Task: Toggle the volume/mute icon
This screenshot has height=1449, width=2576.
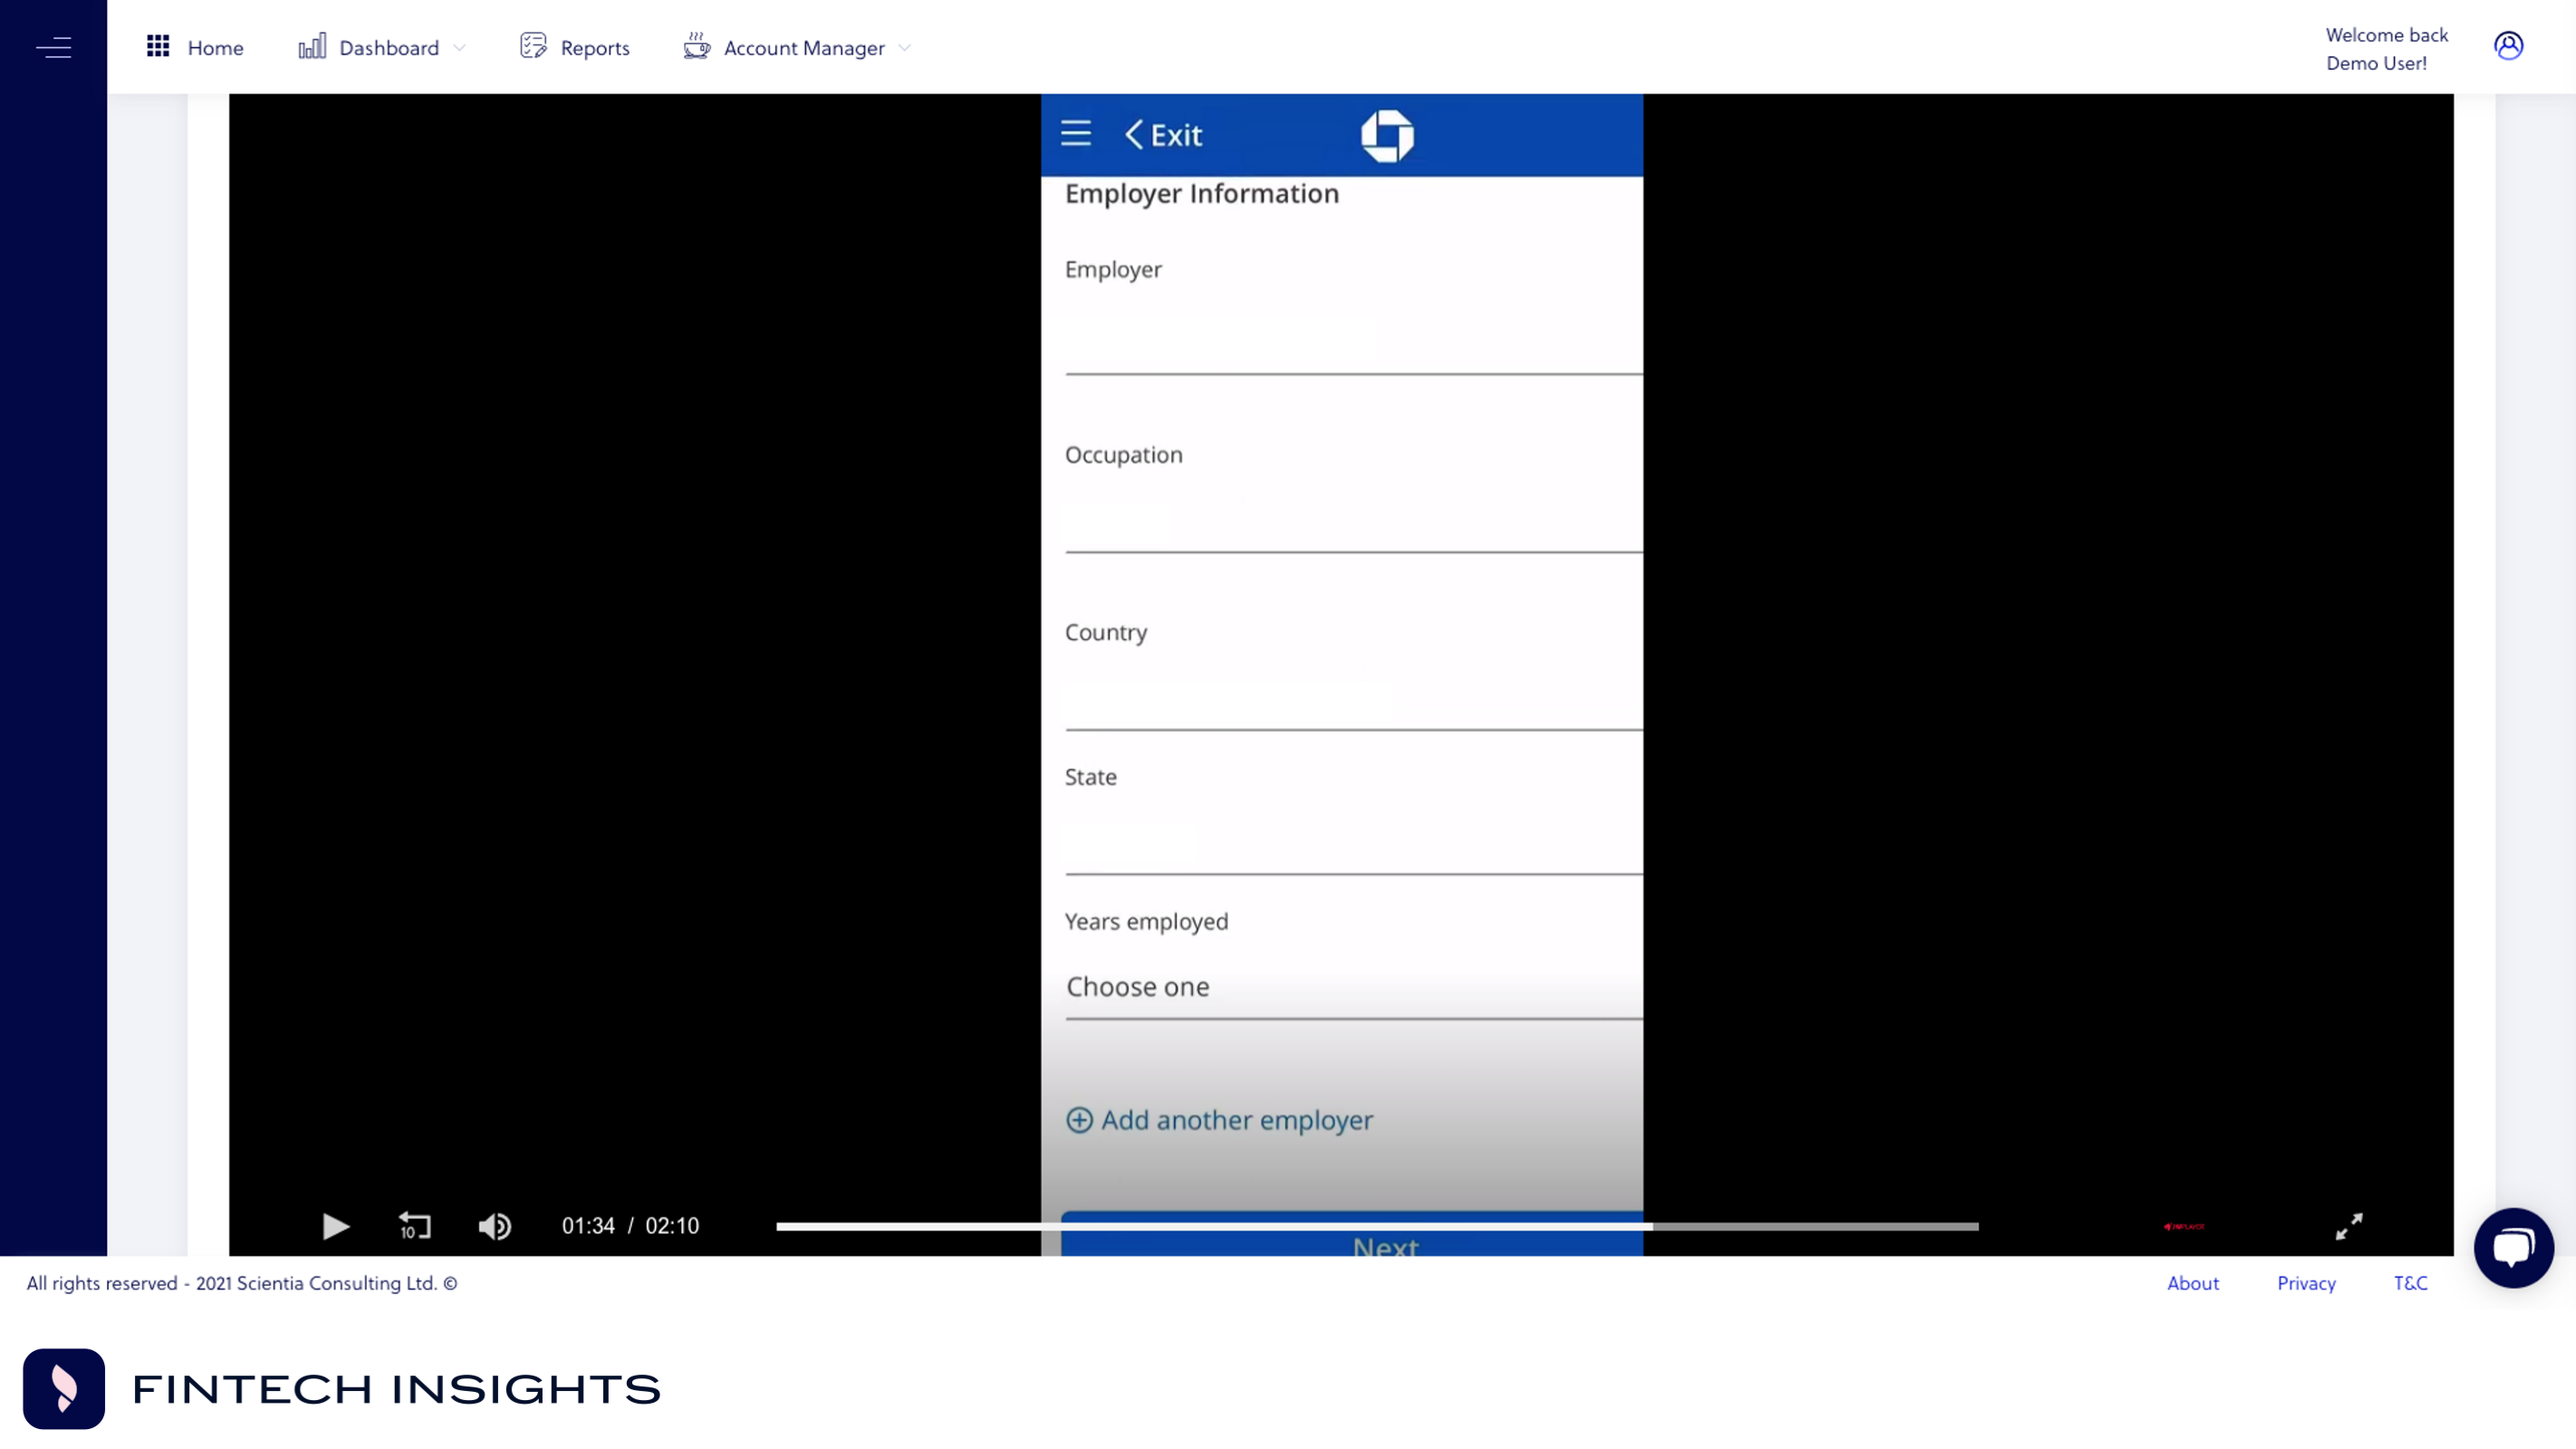Action: pyautogui.click(x=494, y=1224)
